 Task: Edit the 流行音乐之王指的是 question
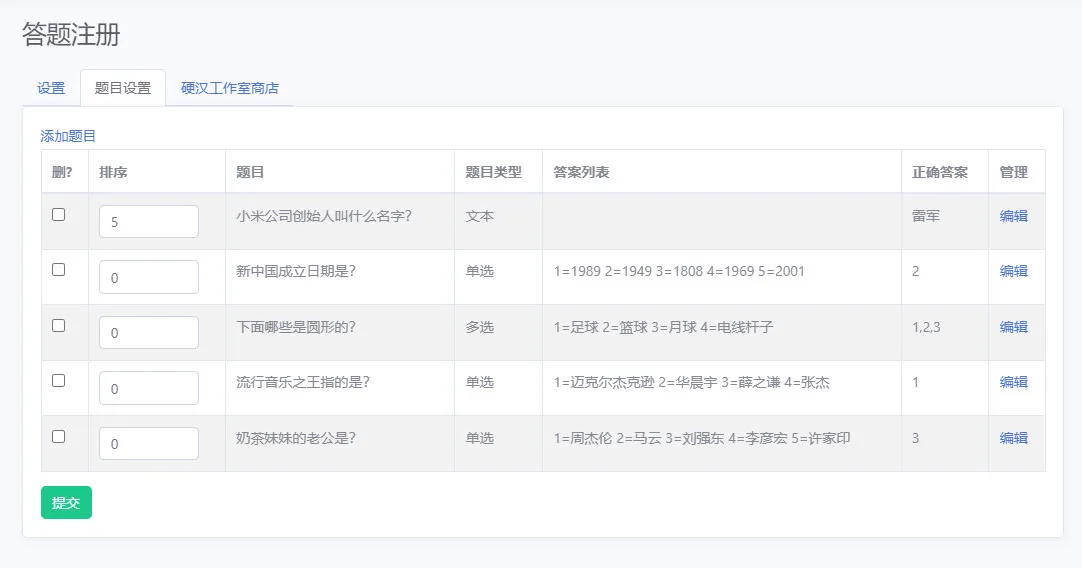pyautogui.click(x=1014, y=382)
